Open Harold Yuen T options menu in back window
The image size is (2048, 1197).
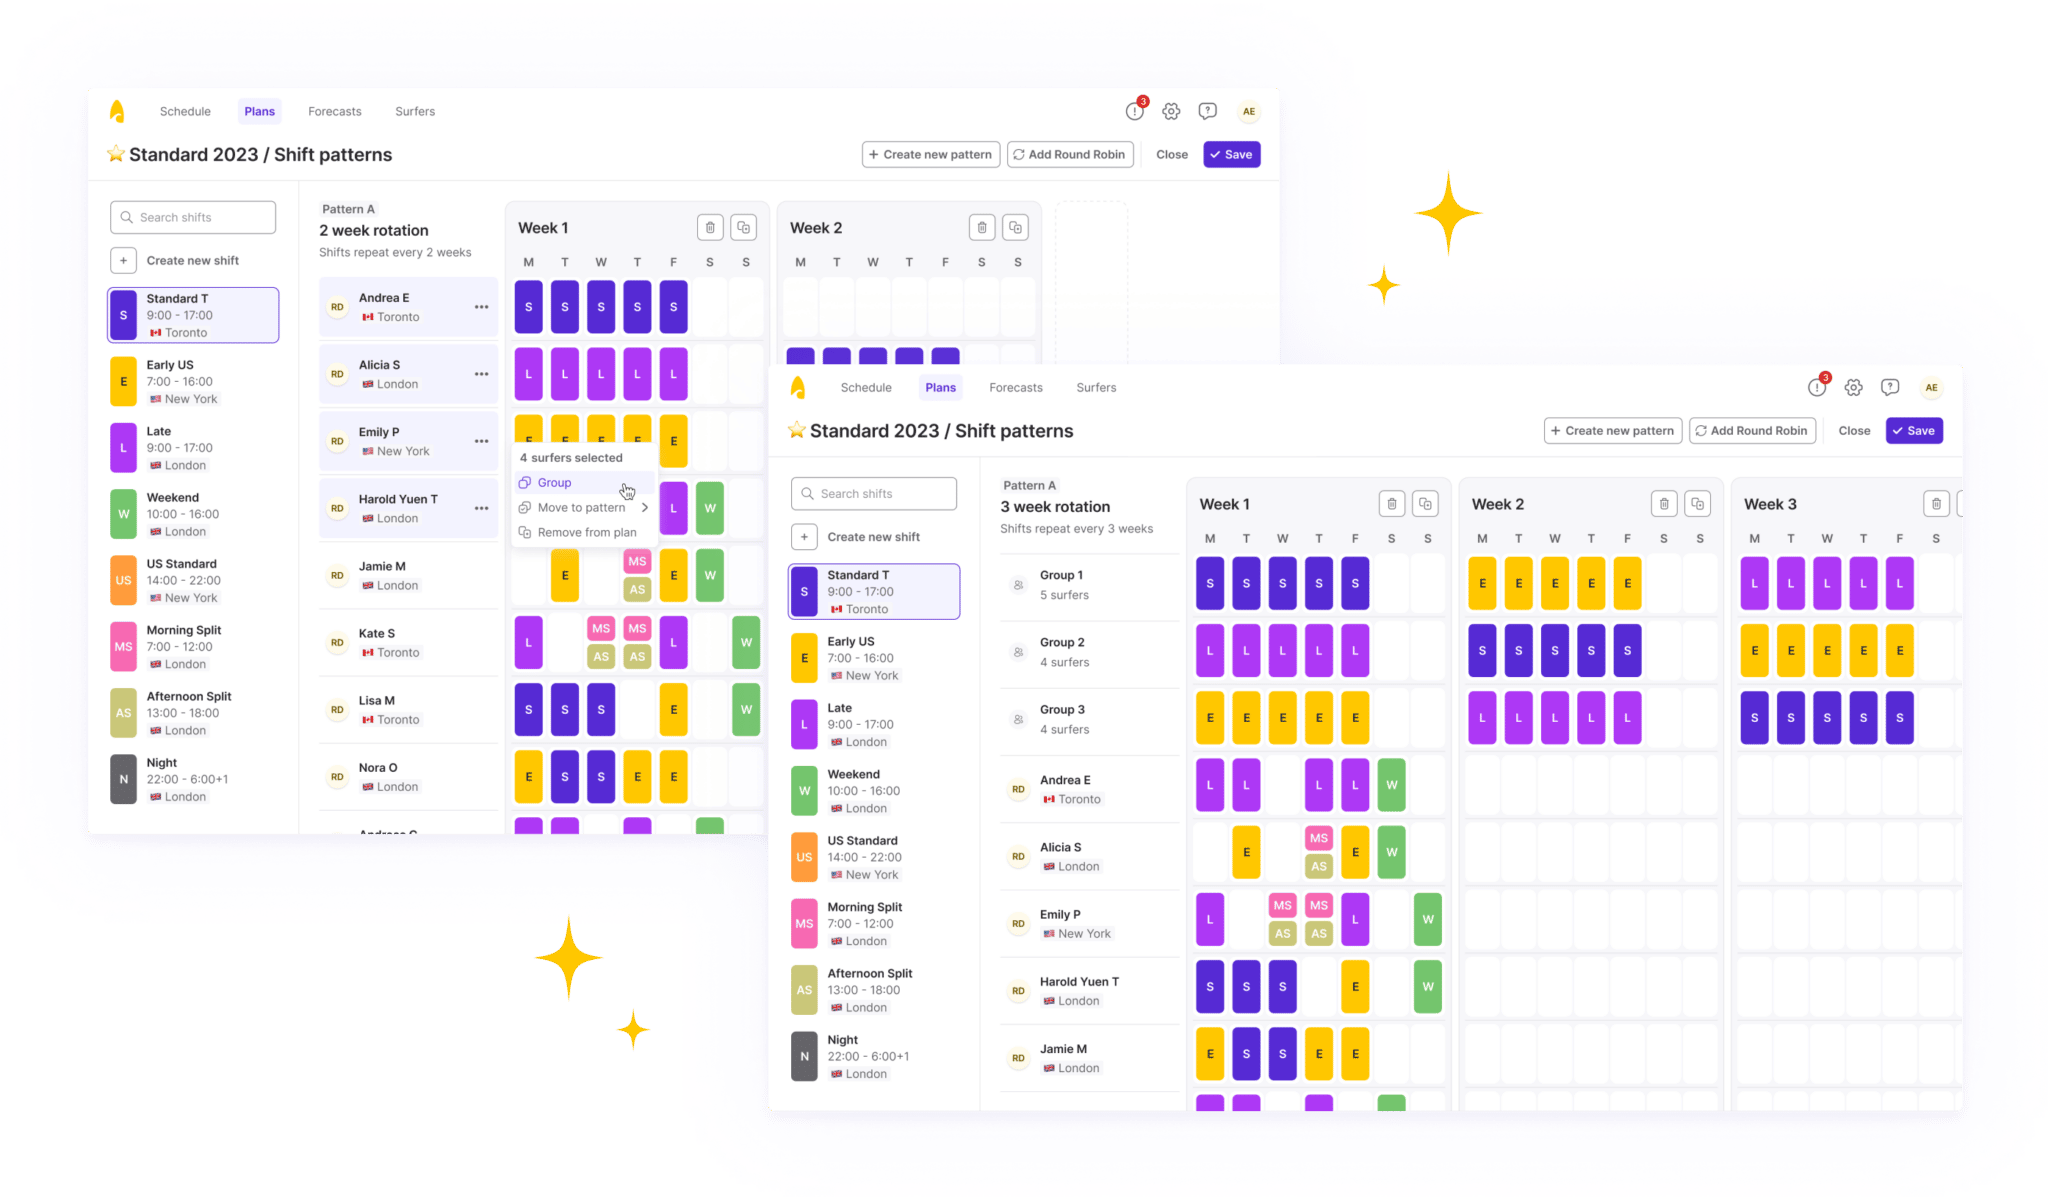click(x=481, y=508)
